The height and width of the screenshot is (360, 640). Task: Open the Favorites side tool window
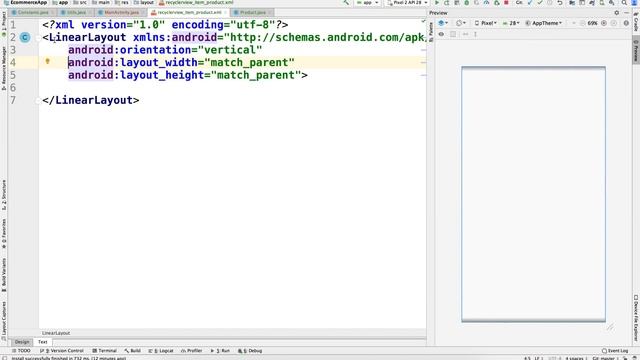(4, 234)
